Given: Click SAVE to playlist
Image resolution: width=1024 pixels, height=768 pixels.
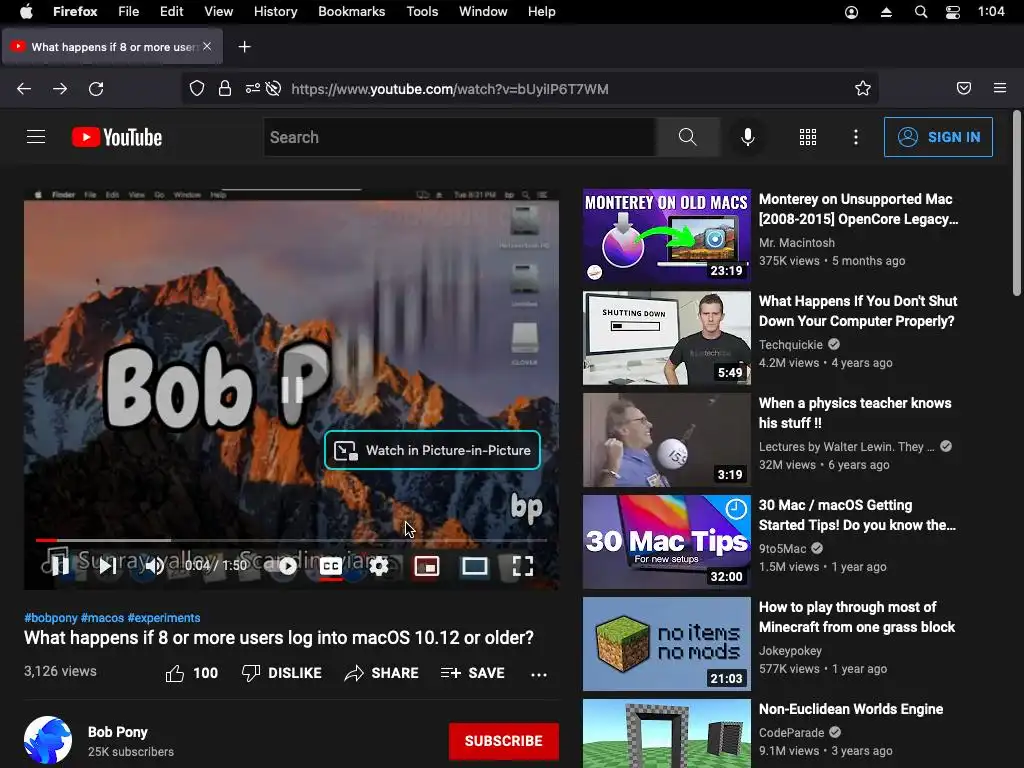Looking at the screenshot, I should (473, 673).
